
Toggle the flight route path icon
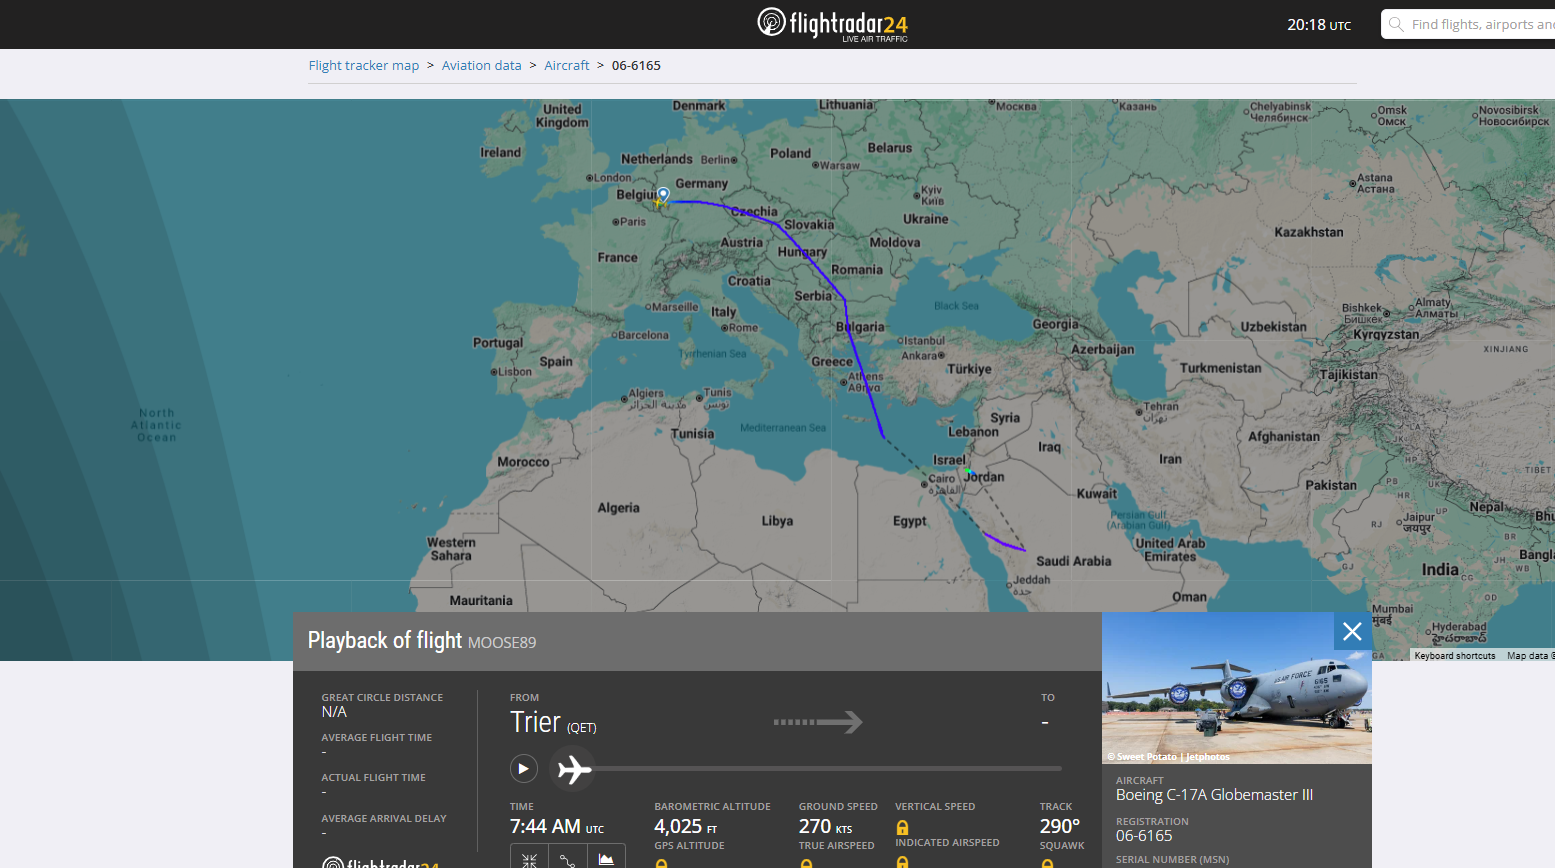point(567,859)
